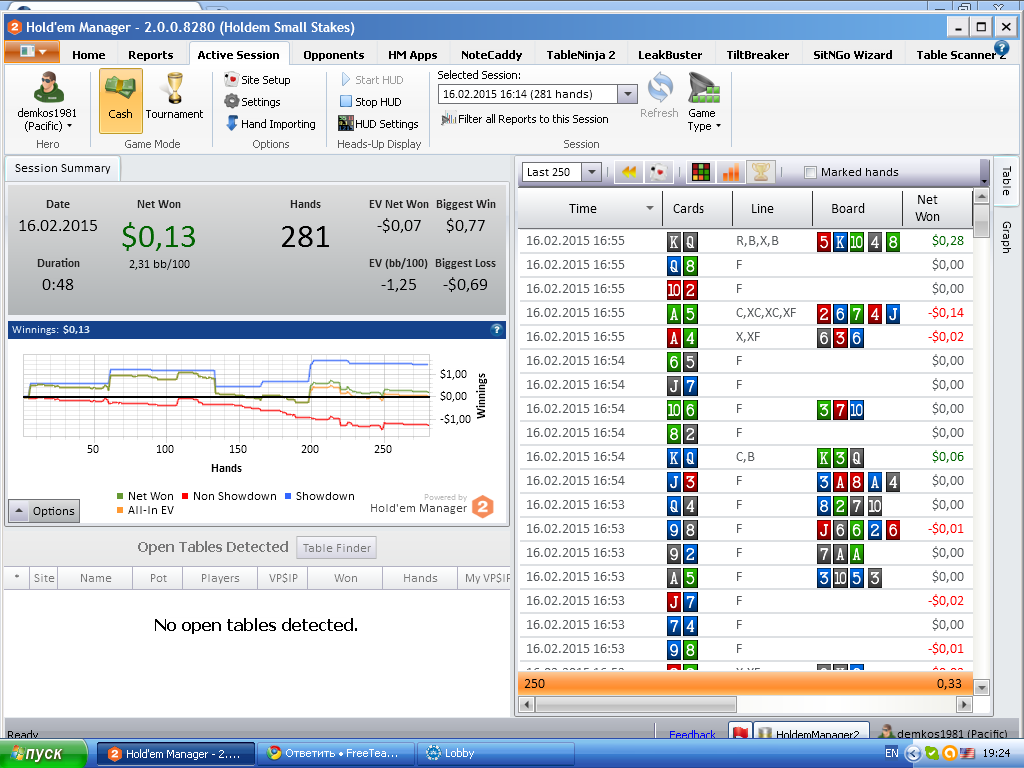Screen dimensions: 1024x768
Task: Click the horizontal scrollbar of hands table
Action: click(635, 705)
